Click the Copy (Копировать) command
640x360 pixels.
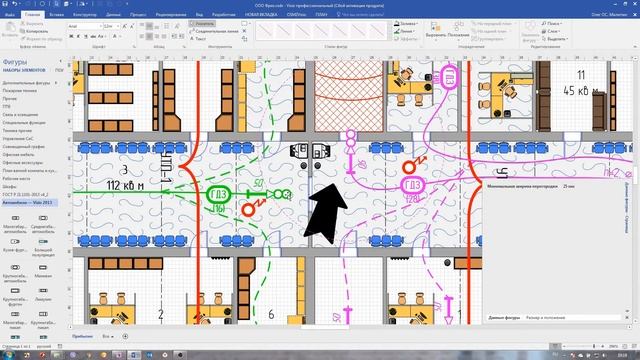click(x=34, y=31)
